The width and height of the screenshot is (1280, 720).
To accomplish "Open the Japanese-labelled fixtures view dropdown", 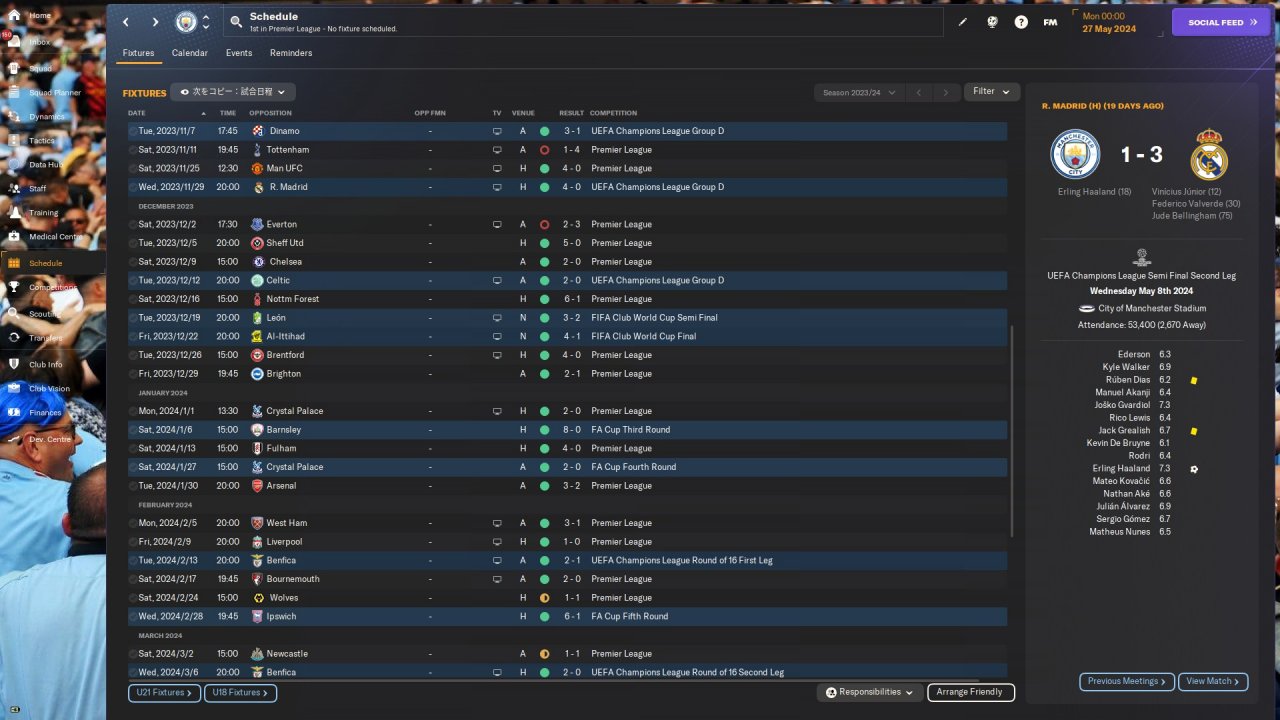I will click(x=232, y=92).
